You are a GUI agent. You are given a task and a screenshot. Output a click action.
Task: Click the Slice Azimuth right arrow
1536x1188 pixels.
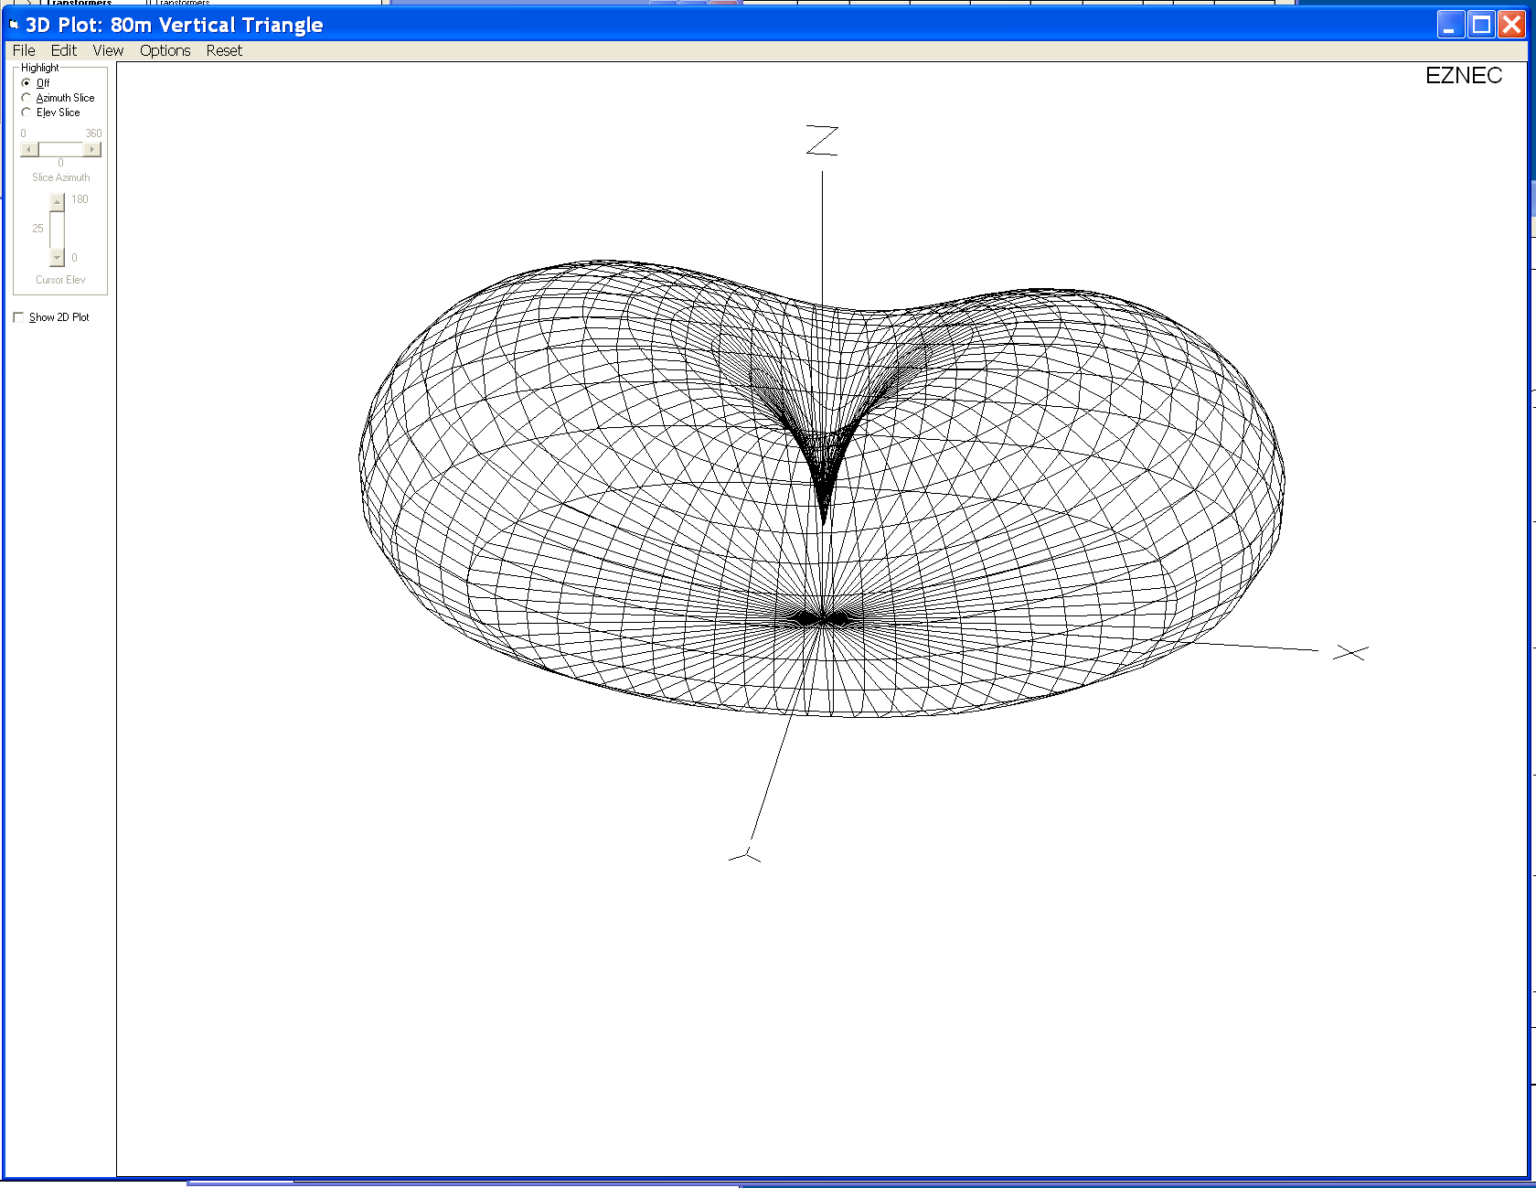pyautogui.click(x=92, y=149)
